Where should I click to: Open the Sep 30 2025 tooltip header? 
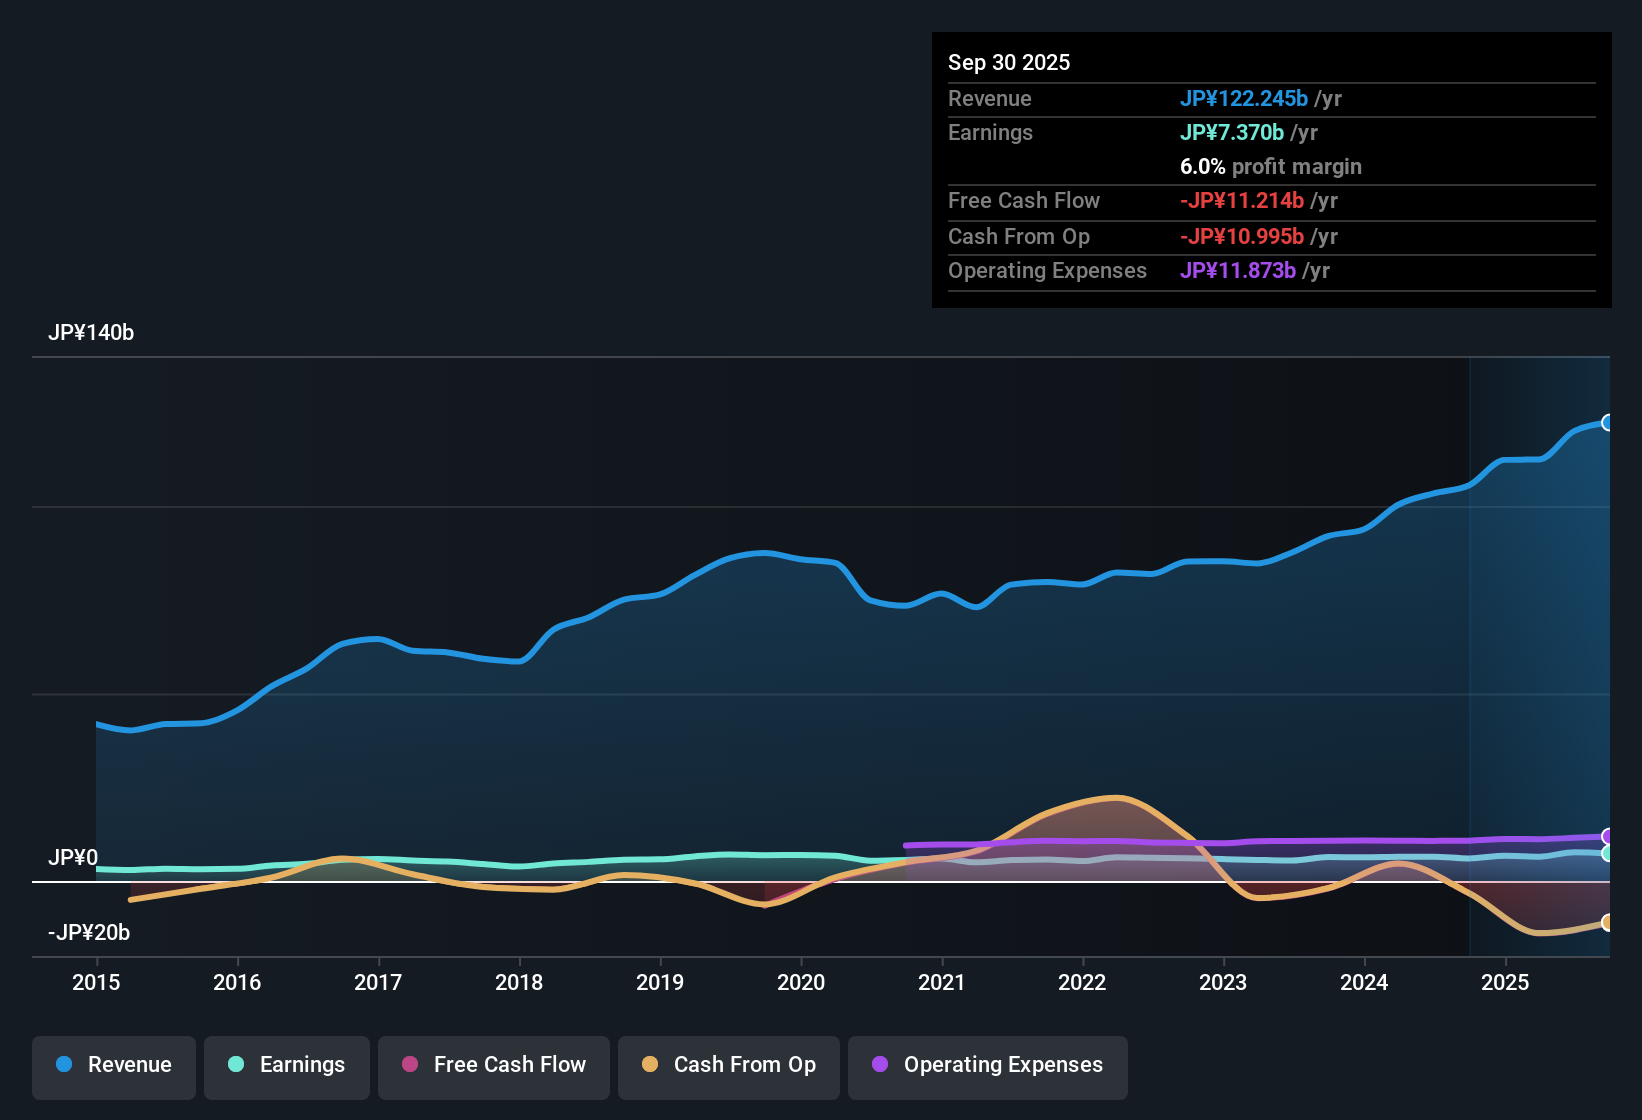1009,62
